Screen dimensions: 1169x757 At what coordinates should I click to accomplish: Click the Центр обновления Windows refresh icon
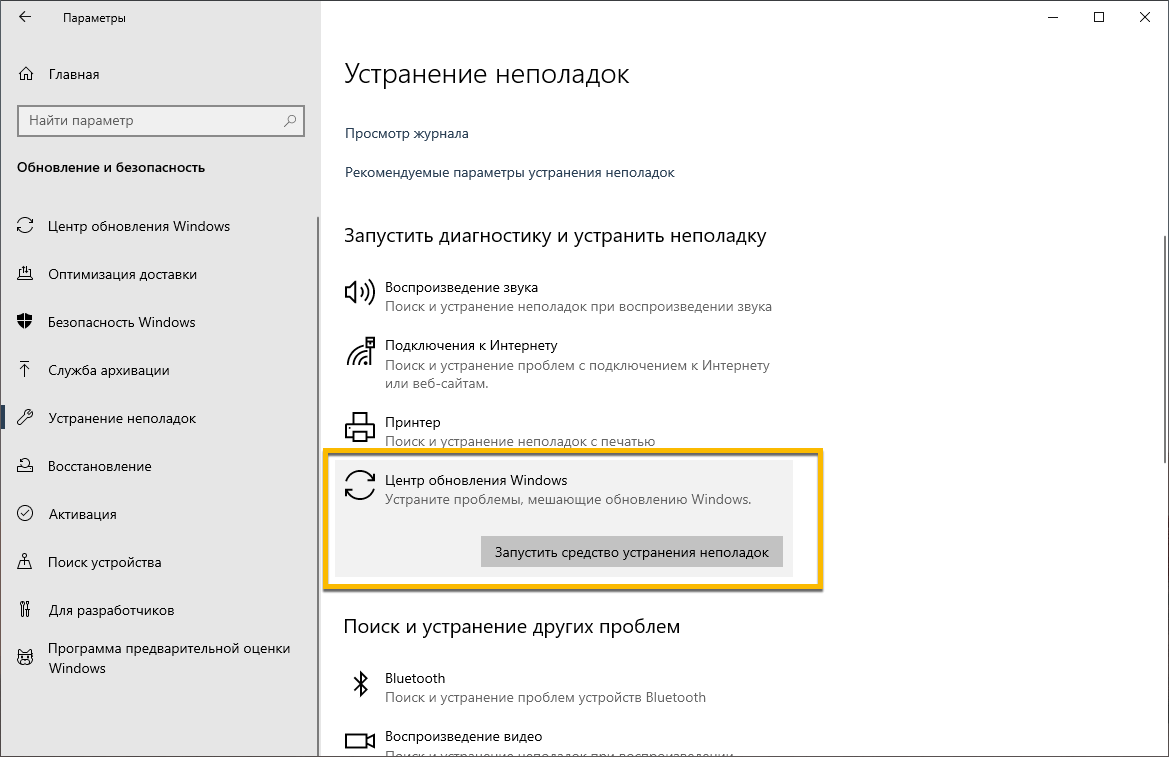359,487
